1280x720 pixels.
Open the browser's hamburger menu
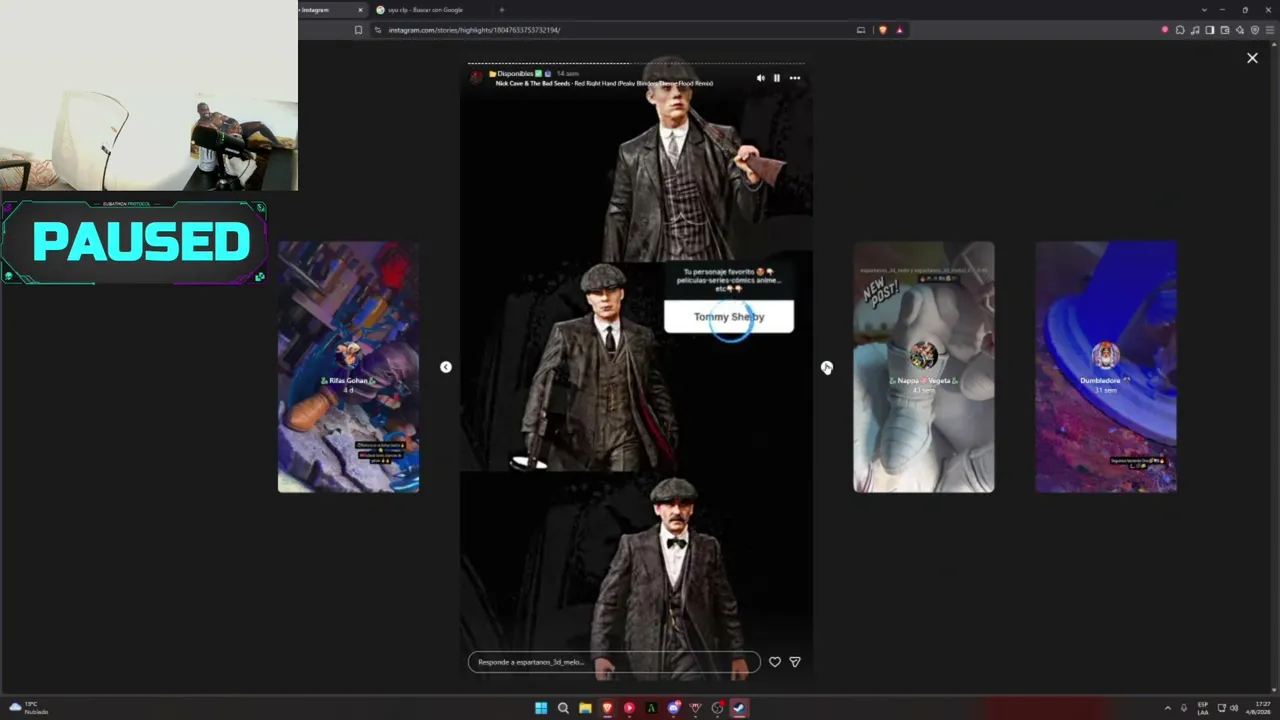coord(1269,30)
